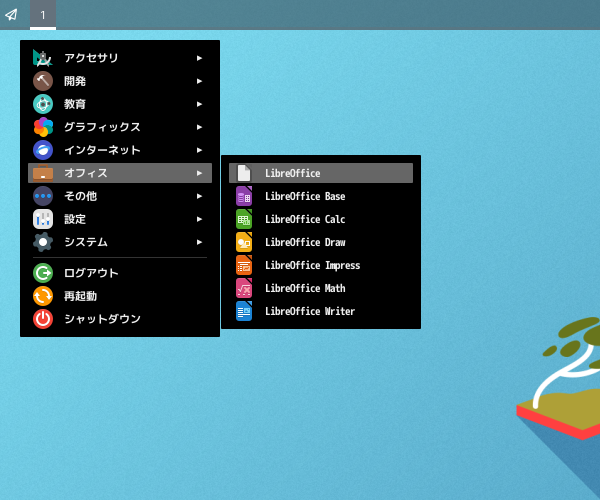This screenshot has width=600, height=500.
Task: Click the インターネット globe icon
Action: pos(43,150)
